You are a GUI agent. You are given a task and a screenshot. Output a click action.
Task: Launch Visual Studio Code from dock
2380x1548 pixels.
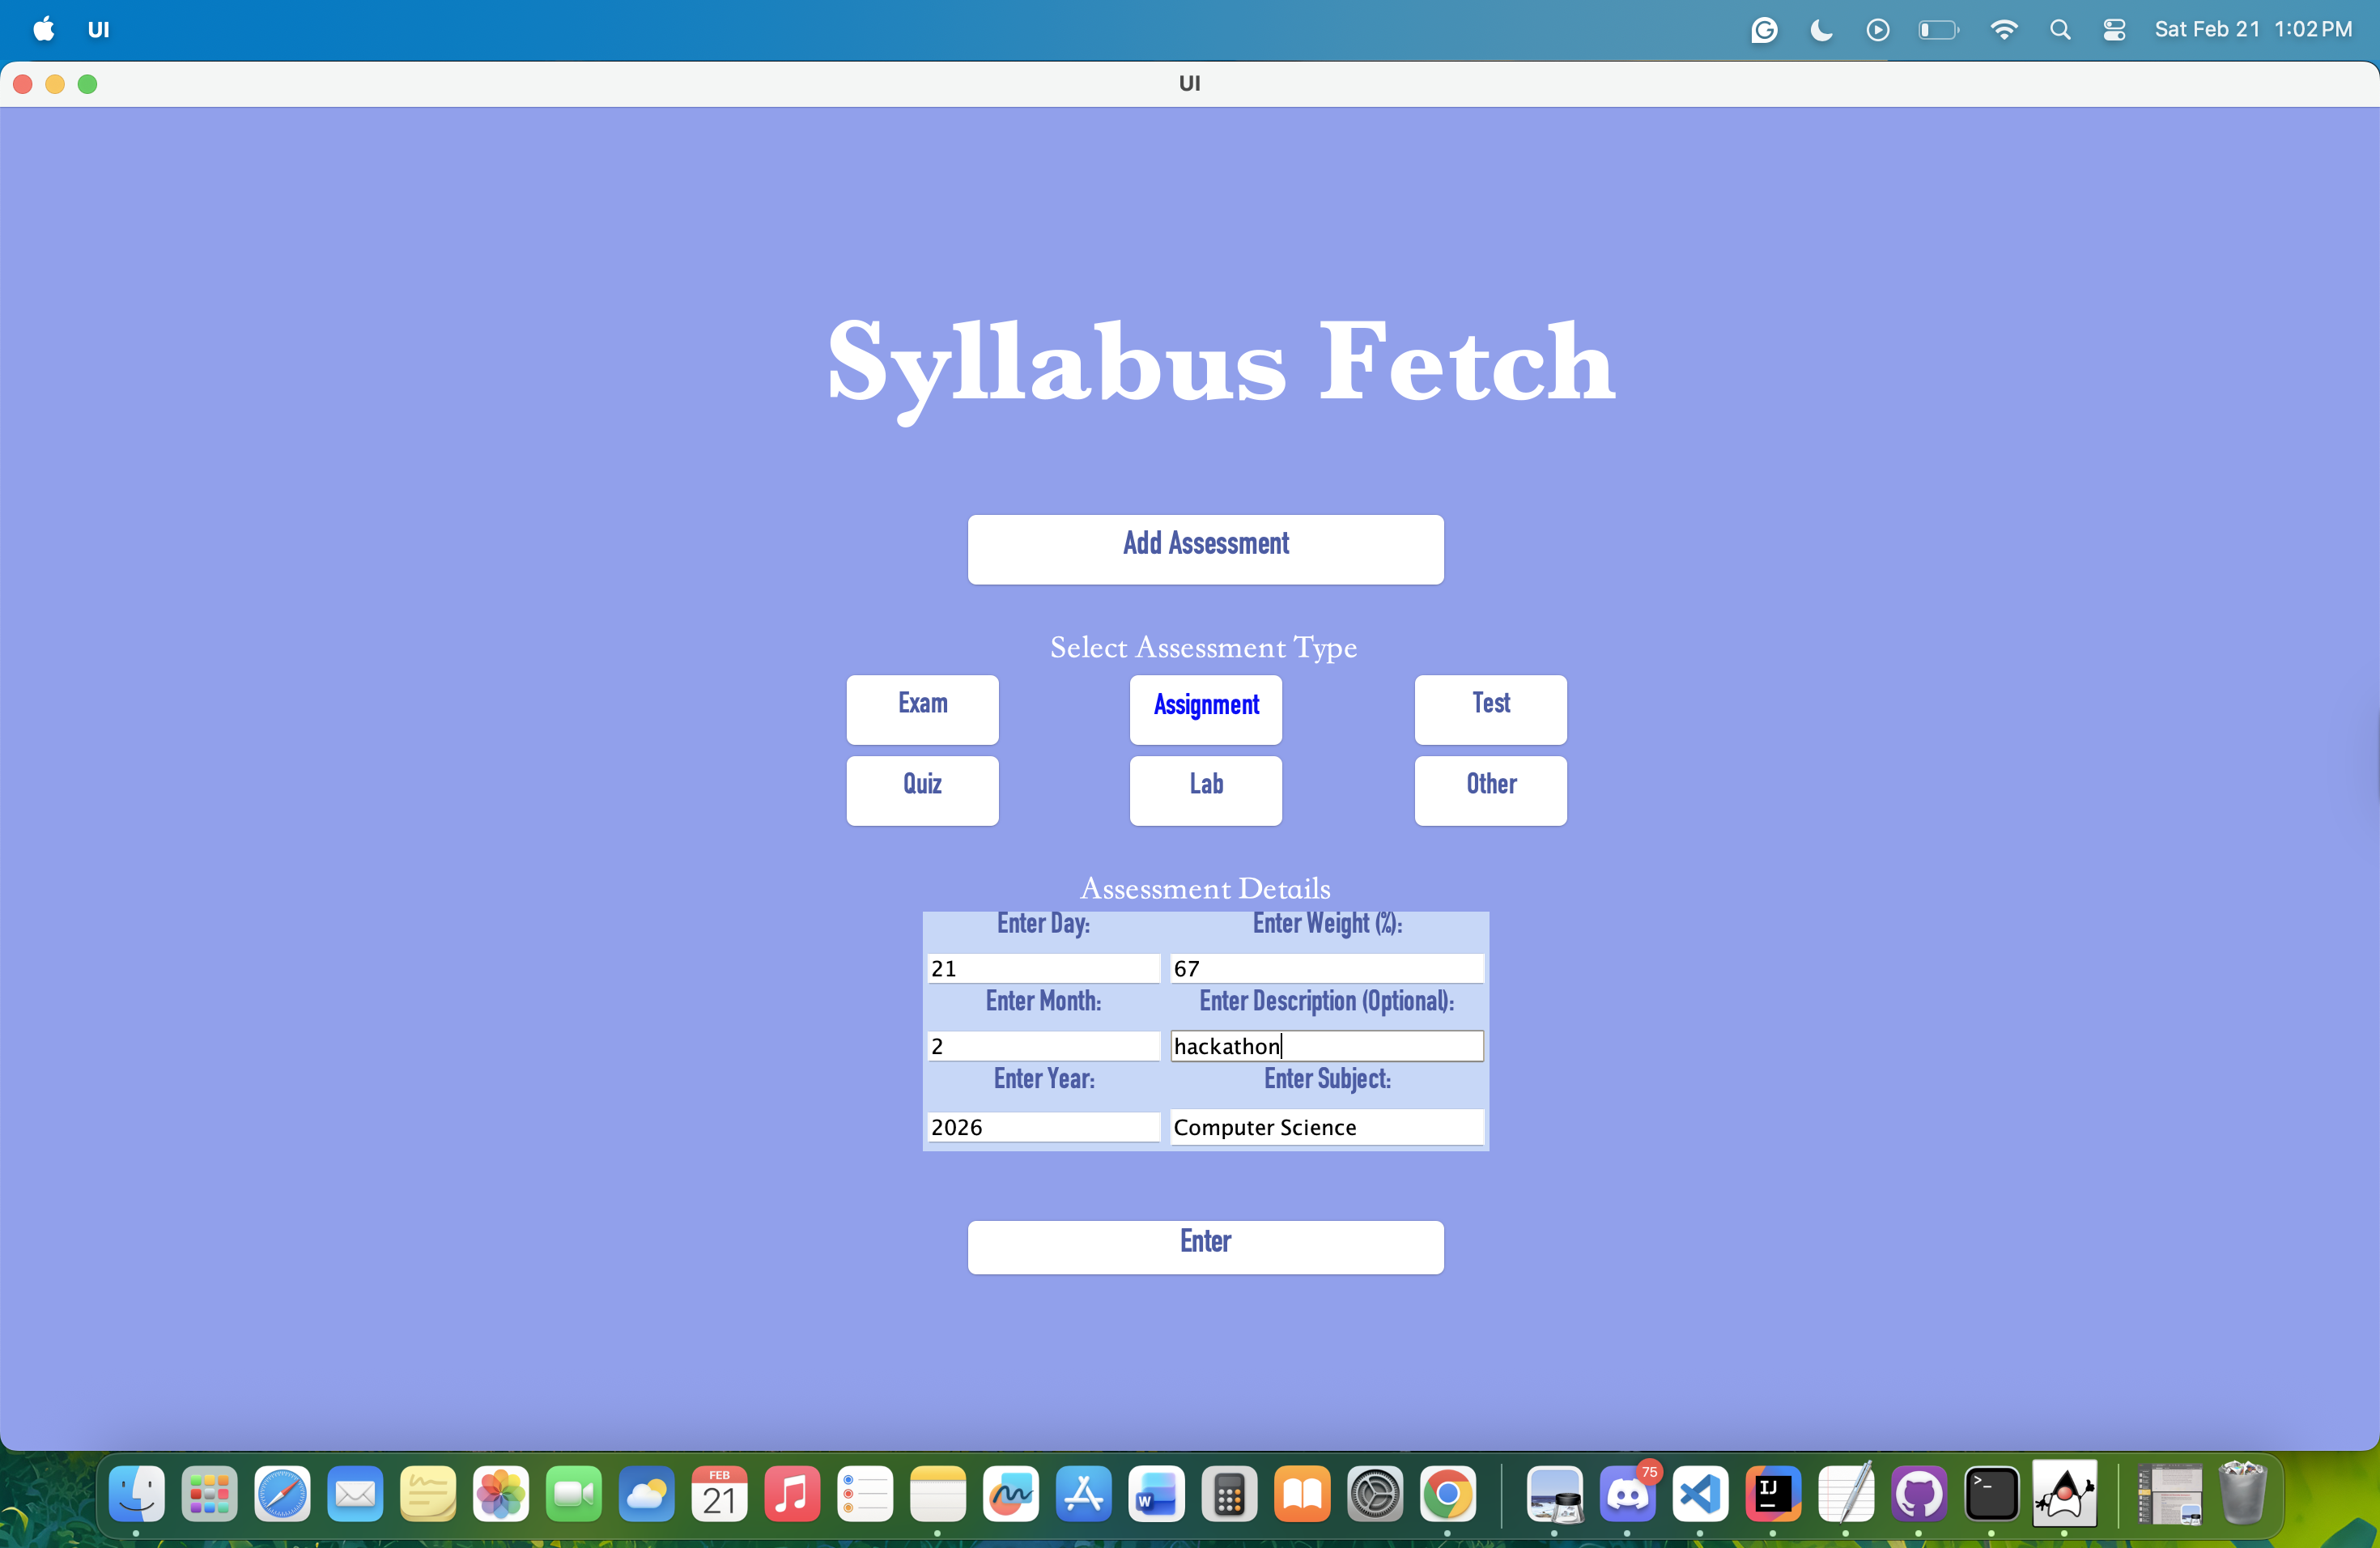pyautogui.click(x=1700, y=1495)
